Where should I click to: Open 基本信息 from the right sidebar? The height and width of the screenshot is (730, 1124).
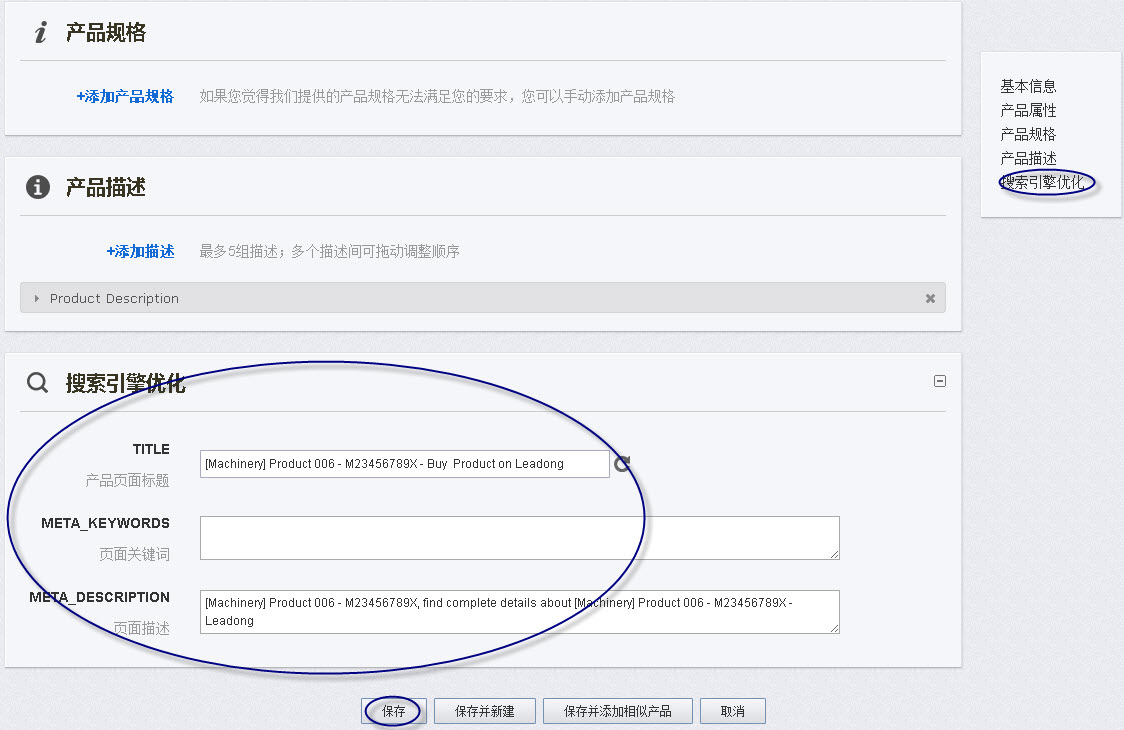pos(1027,86)
